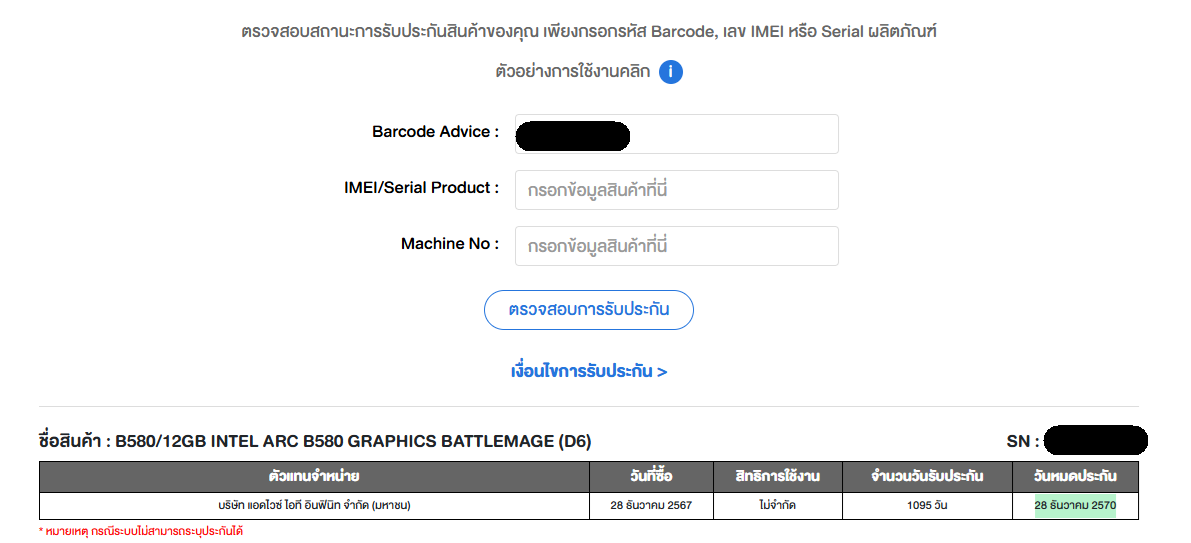Image resolution: width=1191 pixels, height=543 pixels.
Task: Click the จำนวนวันรับประกัน column header
Action: (x=927, y=476)
